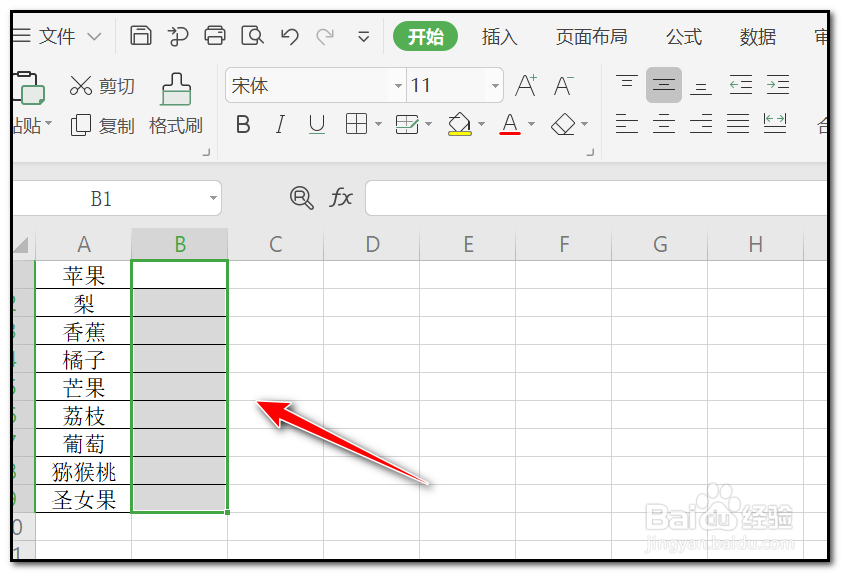The height and width of the screenshot is (573, 841).
Task: Open clipboard group dialog launcher
Action: click(206, 153)
